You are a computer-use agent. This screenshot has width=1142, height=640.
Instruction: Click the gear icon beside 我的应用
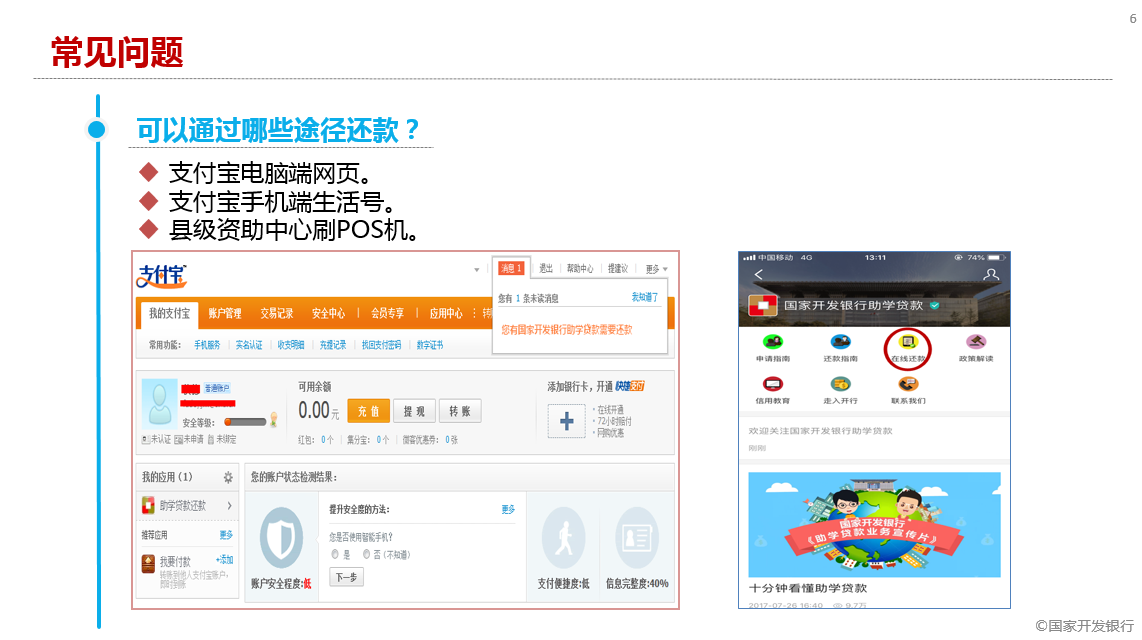point(228,478)
